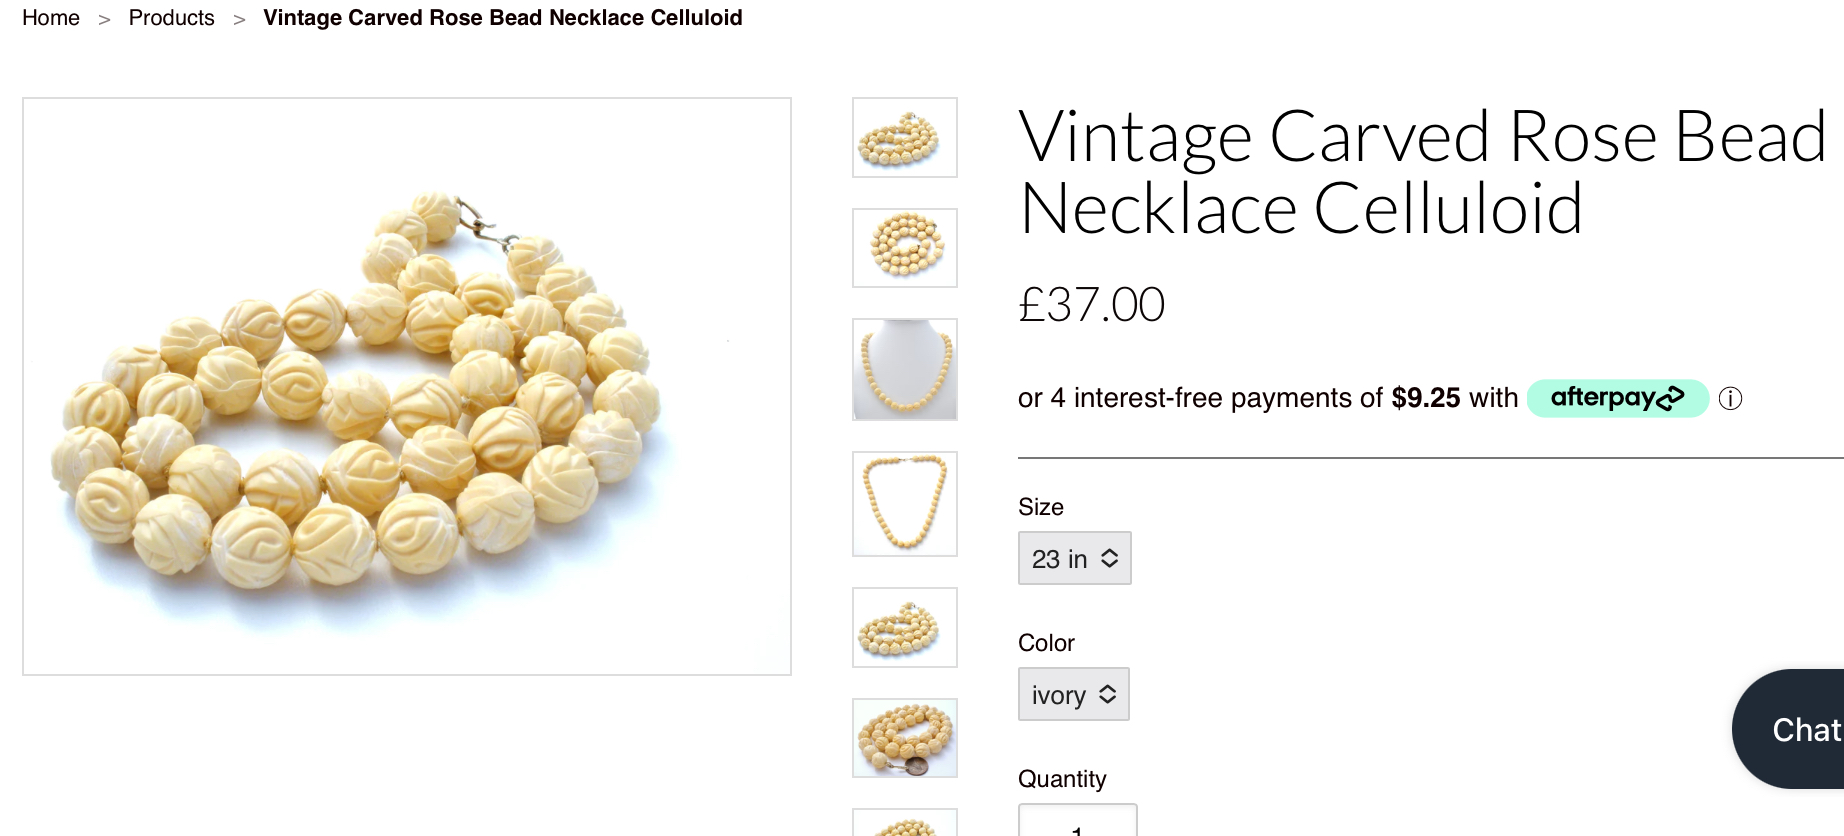Select the fifth gallery thumbnail, below the flat-laid necklace
Viewport: 1844px width, 836px height.
click(x=904, y=627)
